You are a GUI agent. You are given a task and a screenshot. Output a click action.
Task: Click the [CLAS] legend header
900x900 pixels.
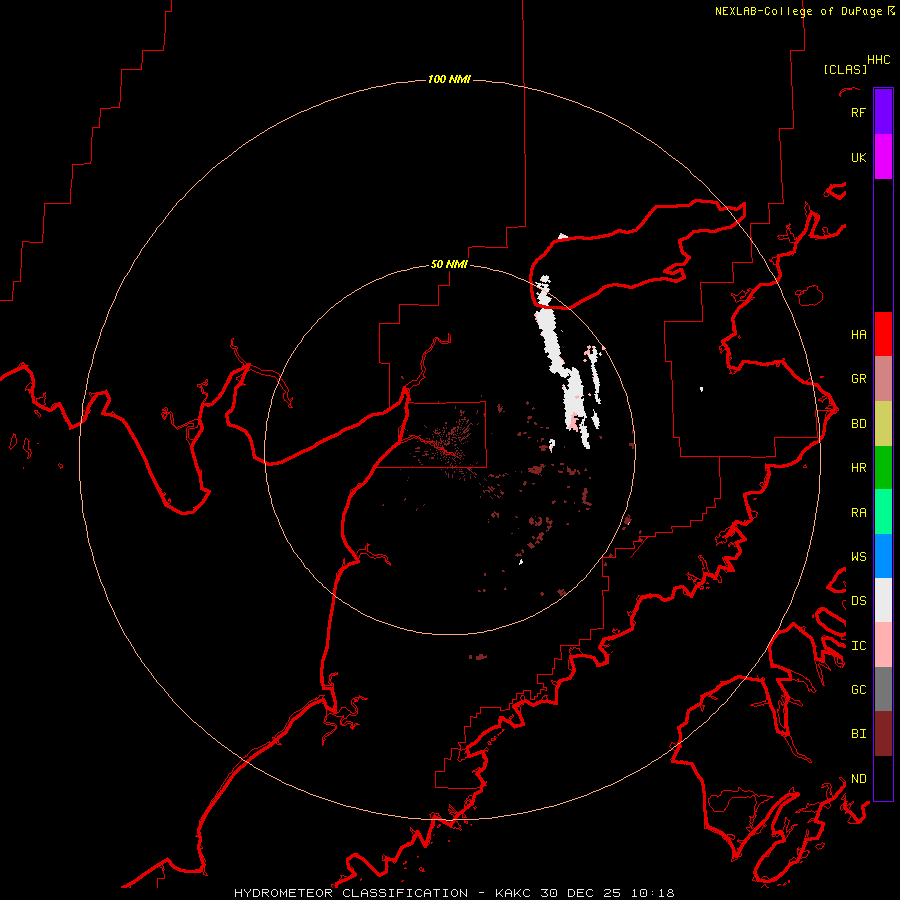click(x=845, y=69)
